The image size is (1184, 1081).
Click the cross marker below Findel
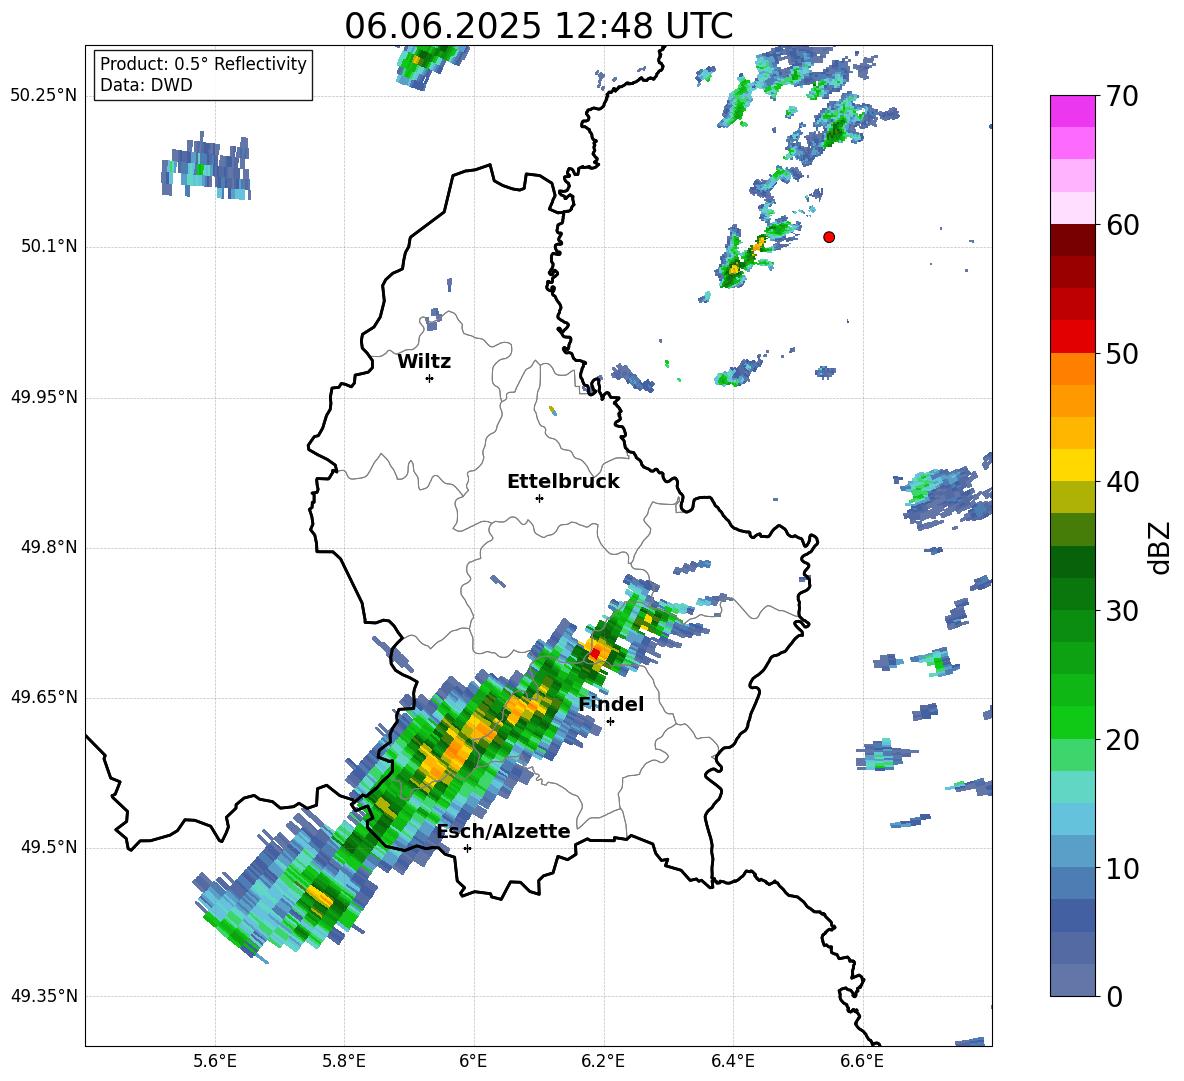pos(610,722)
